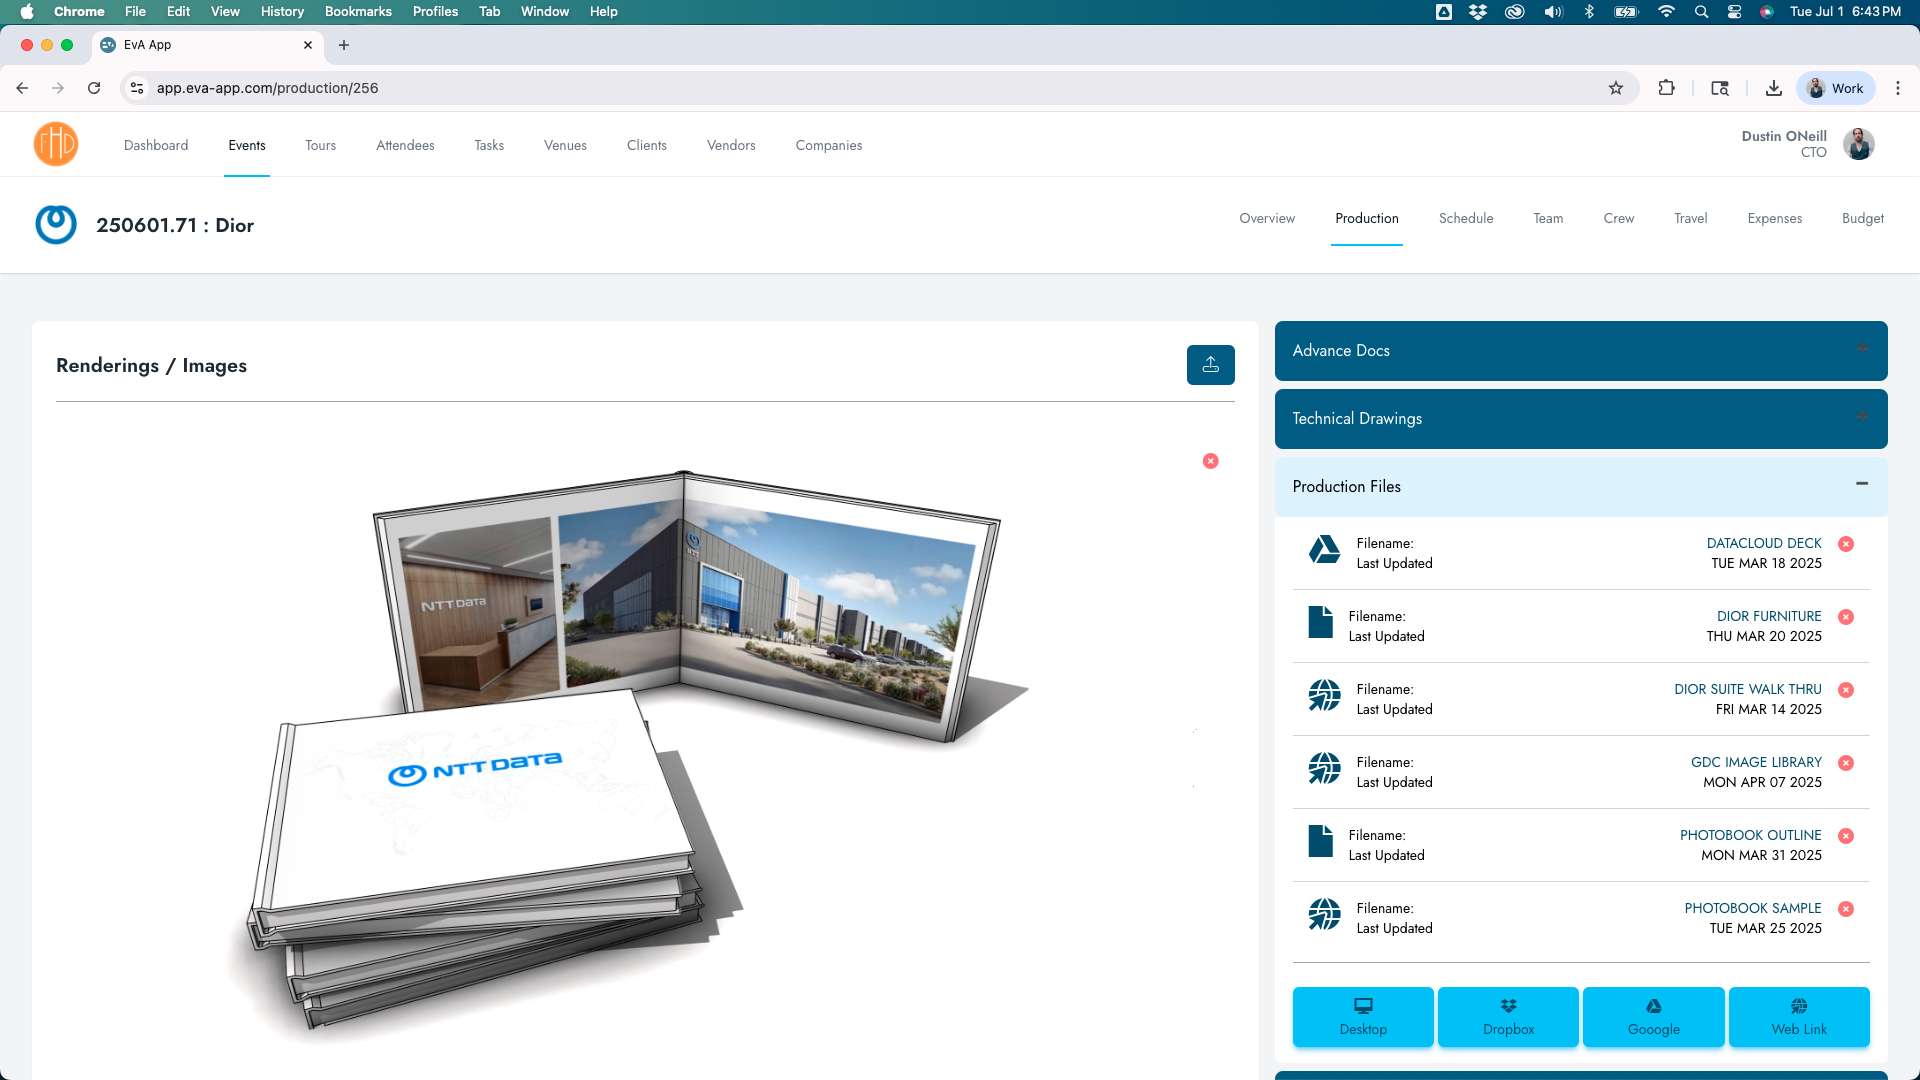1920x1080 pixels.
Task: Open Attendees in the top navigation
Action: click(x=405, y=145)
